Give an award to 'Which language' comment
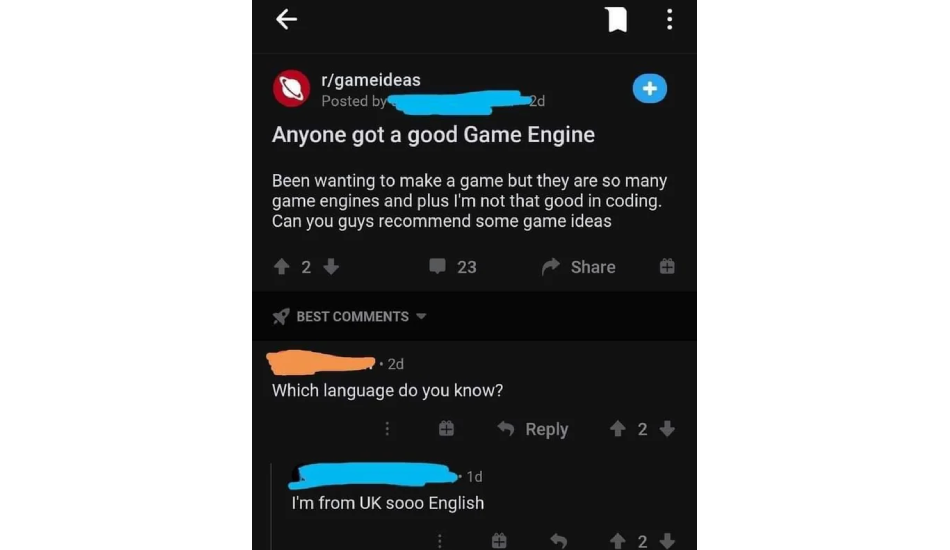Image resolution: width=950 pixels, height=550 pixels. [x=446, y=429]
